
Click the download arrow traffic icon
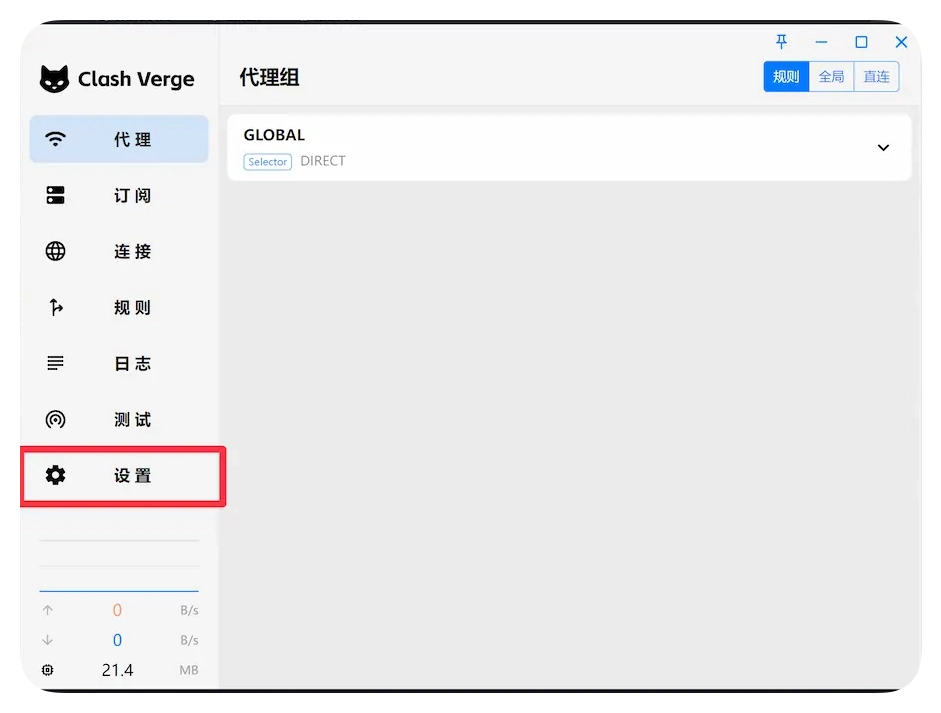pyautogui.click(x=48, y=640)
